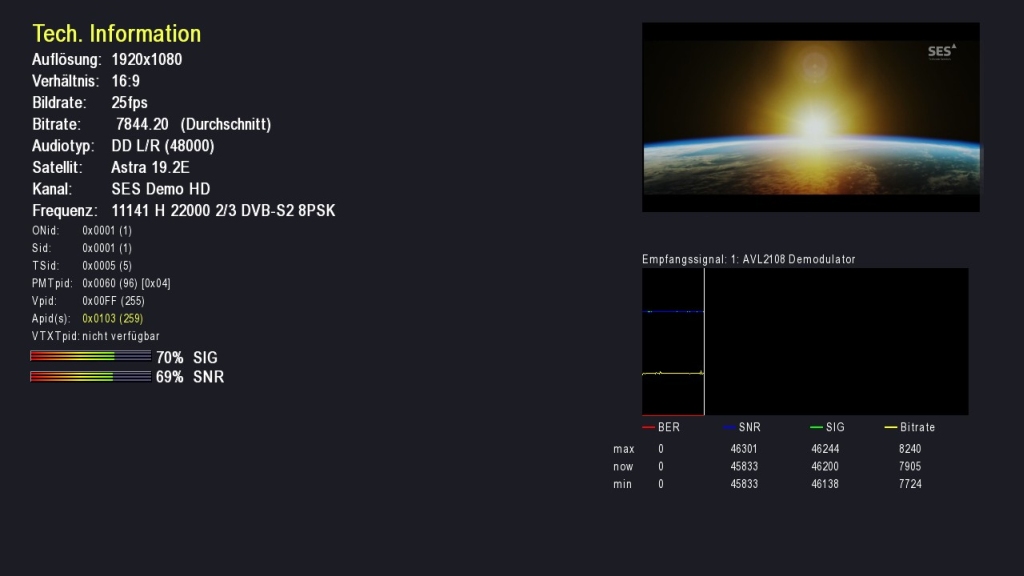
Task: Click the now Bitrate value 7905
Action: (910, 467)
